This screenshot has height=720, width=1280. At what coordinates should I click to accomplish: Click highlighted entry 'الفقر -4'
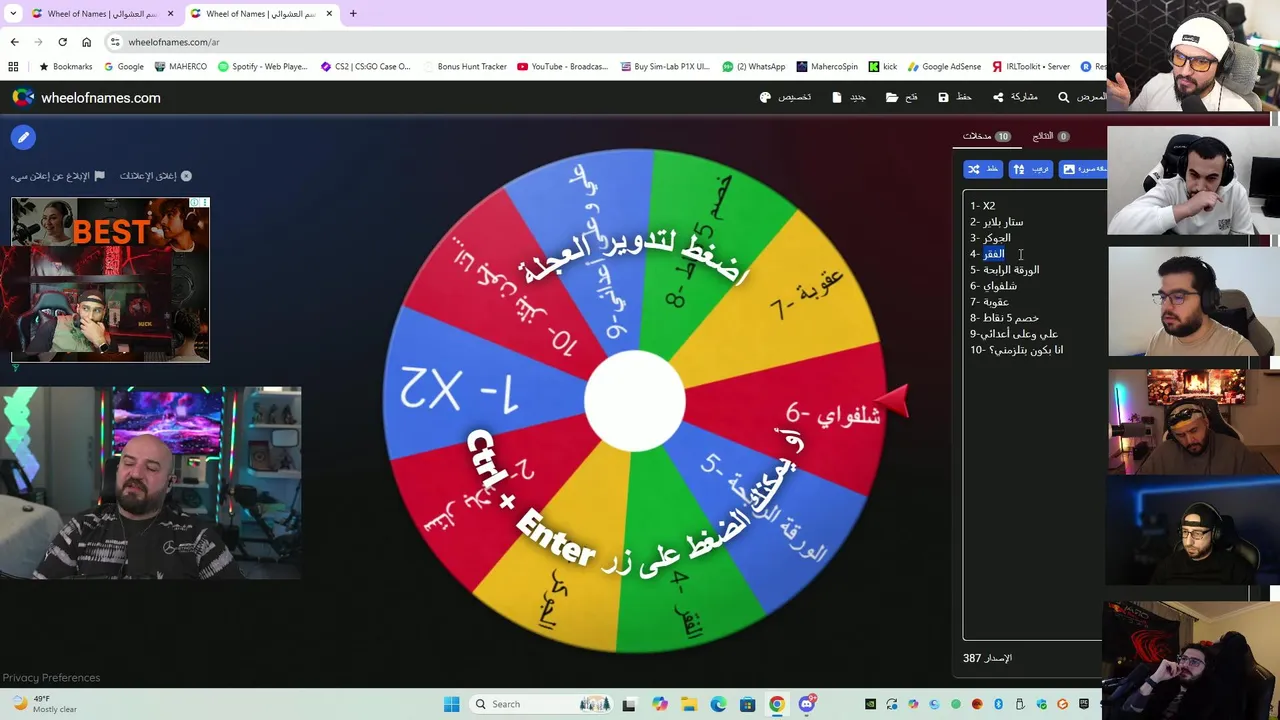[x=987, y=254]
